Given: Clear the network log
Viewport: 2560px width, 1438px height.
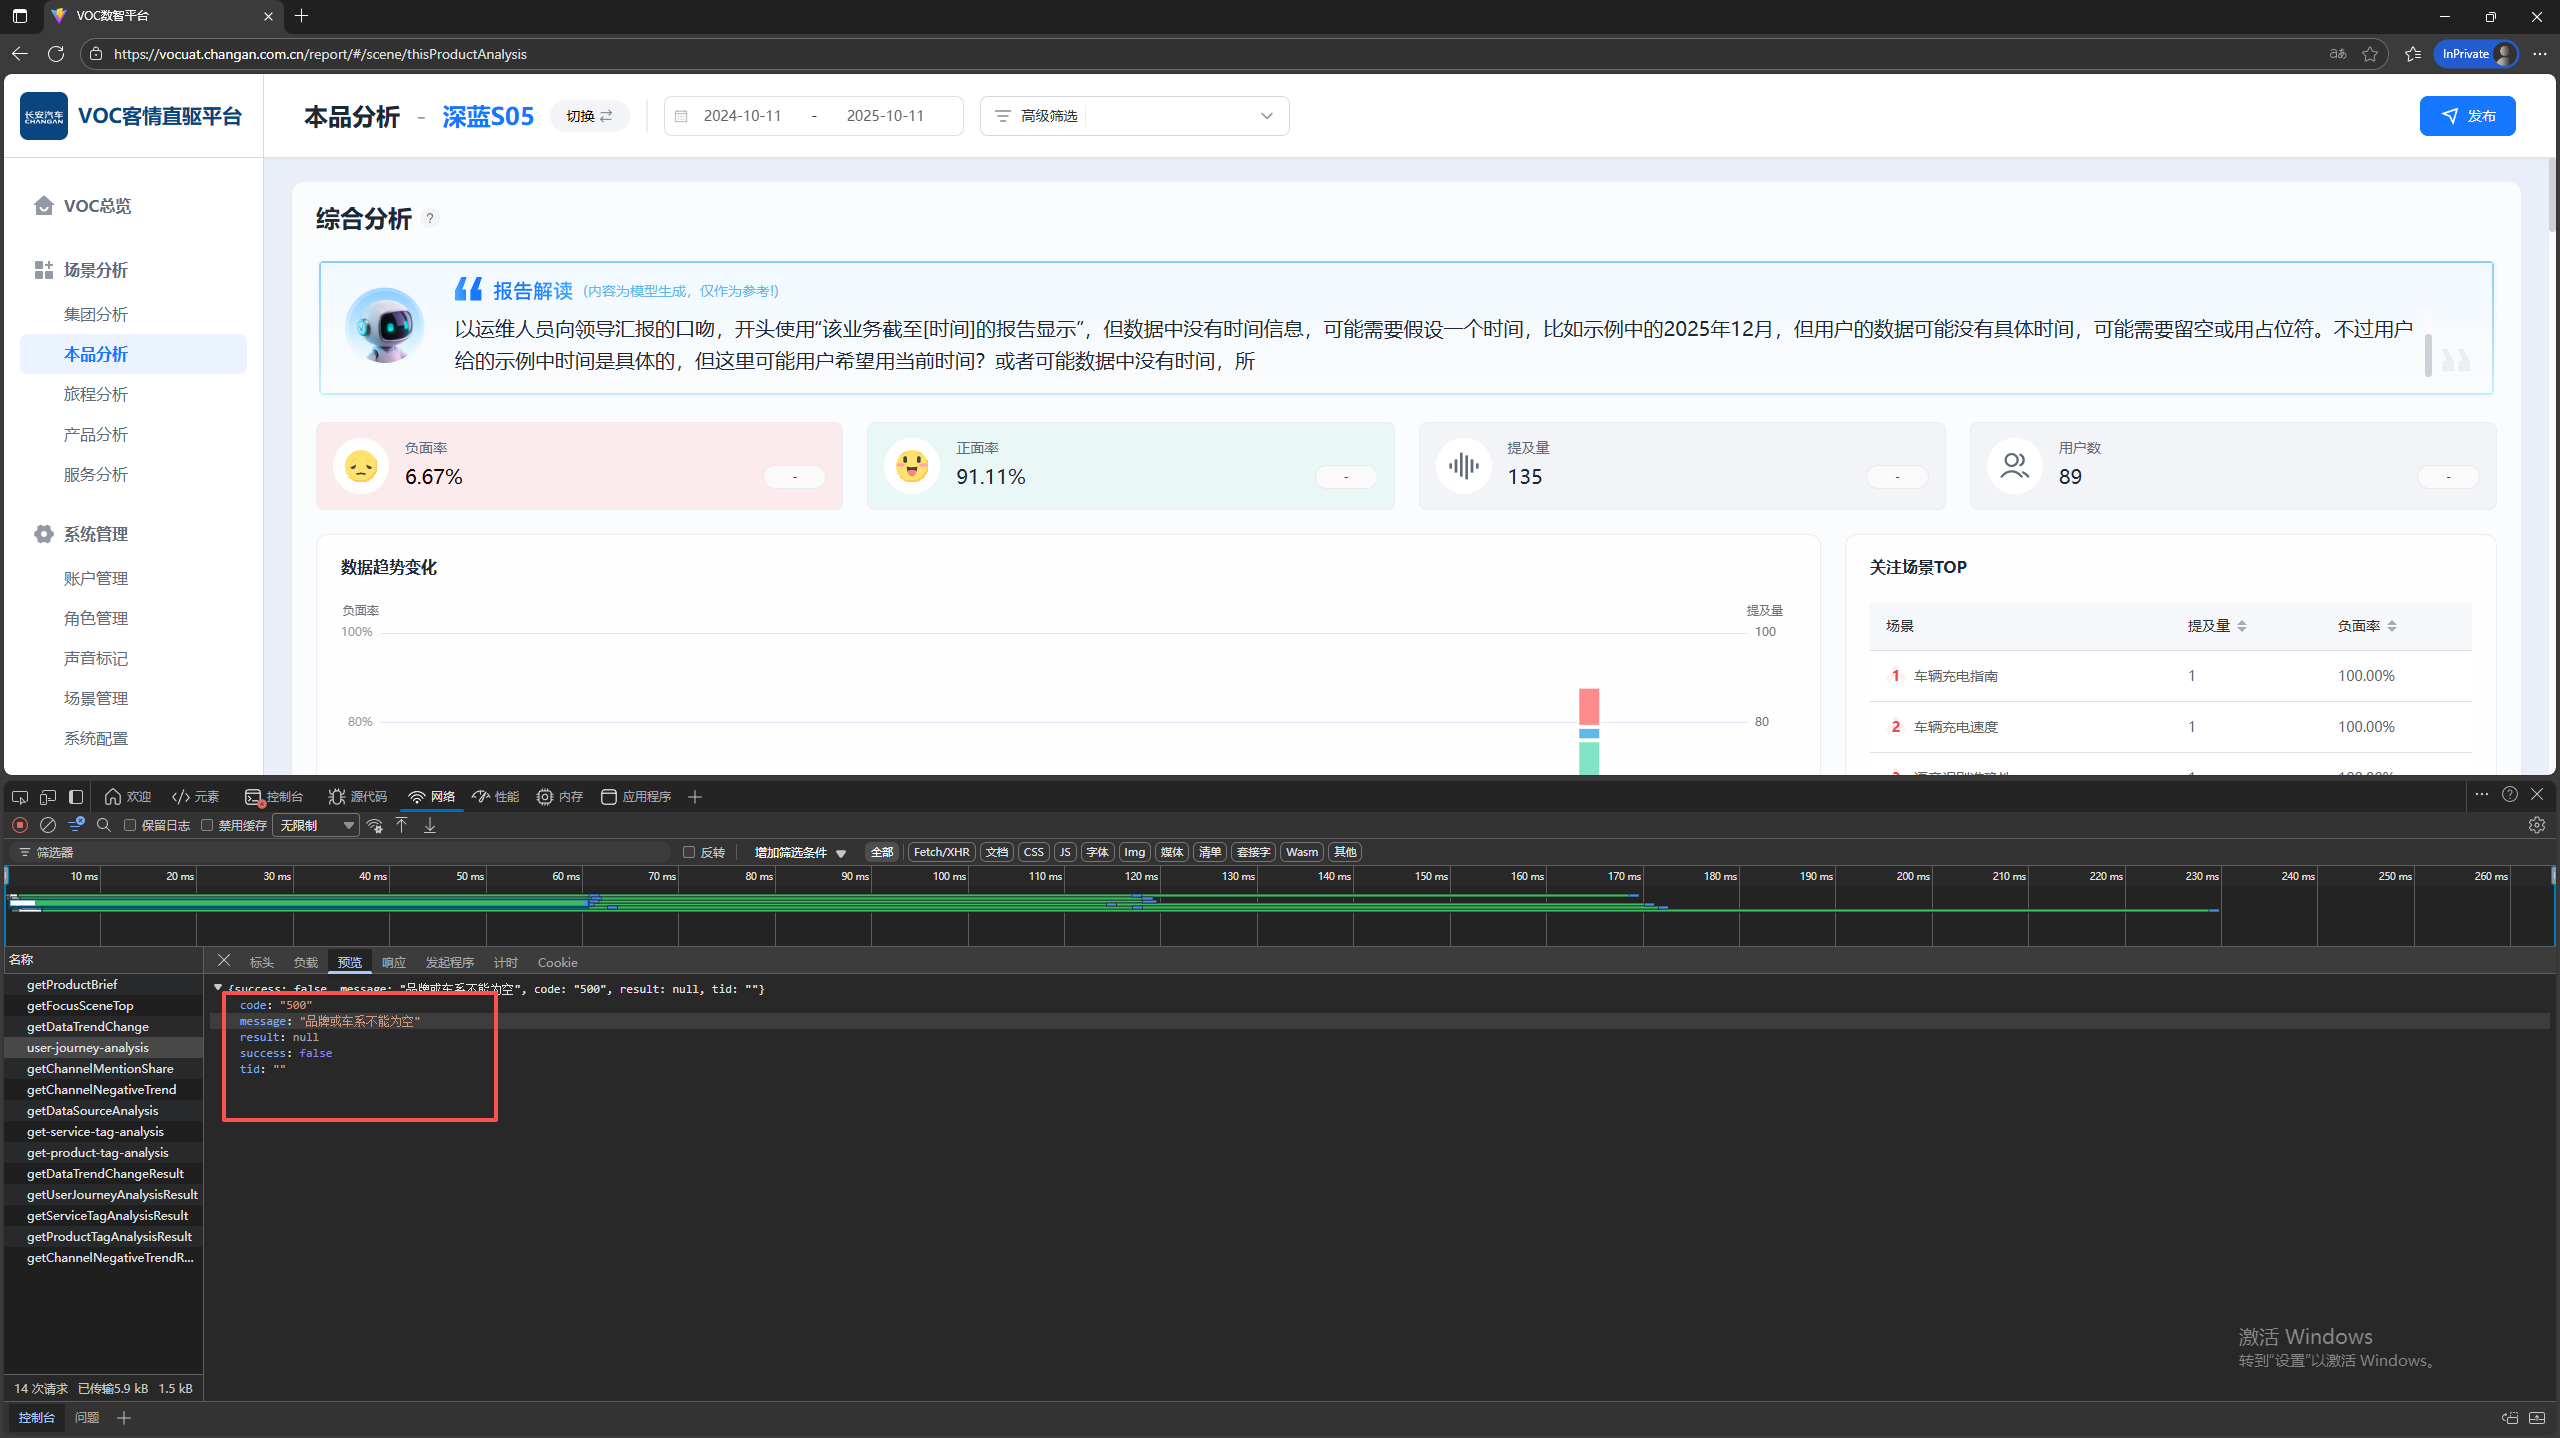Looking at the screenshot, I should coord(47,825).
